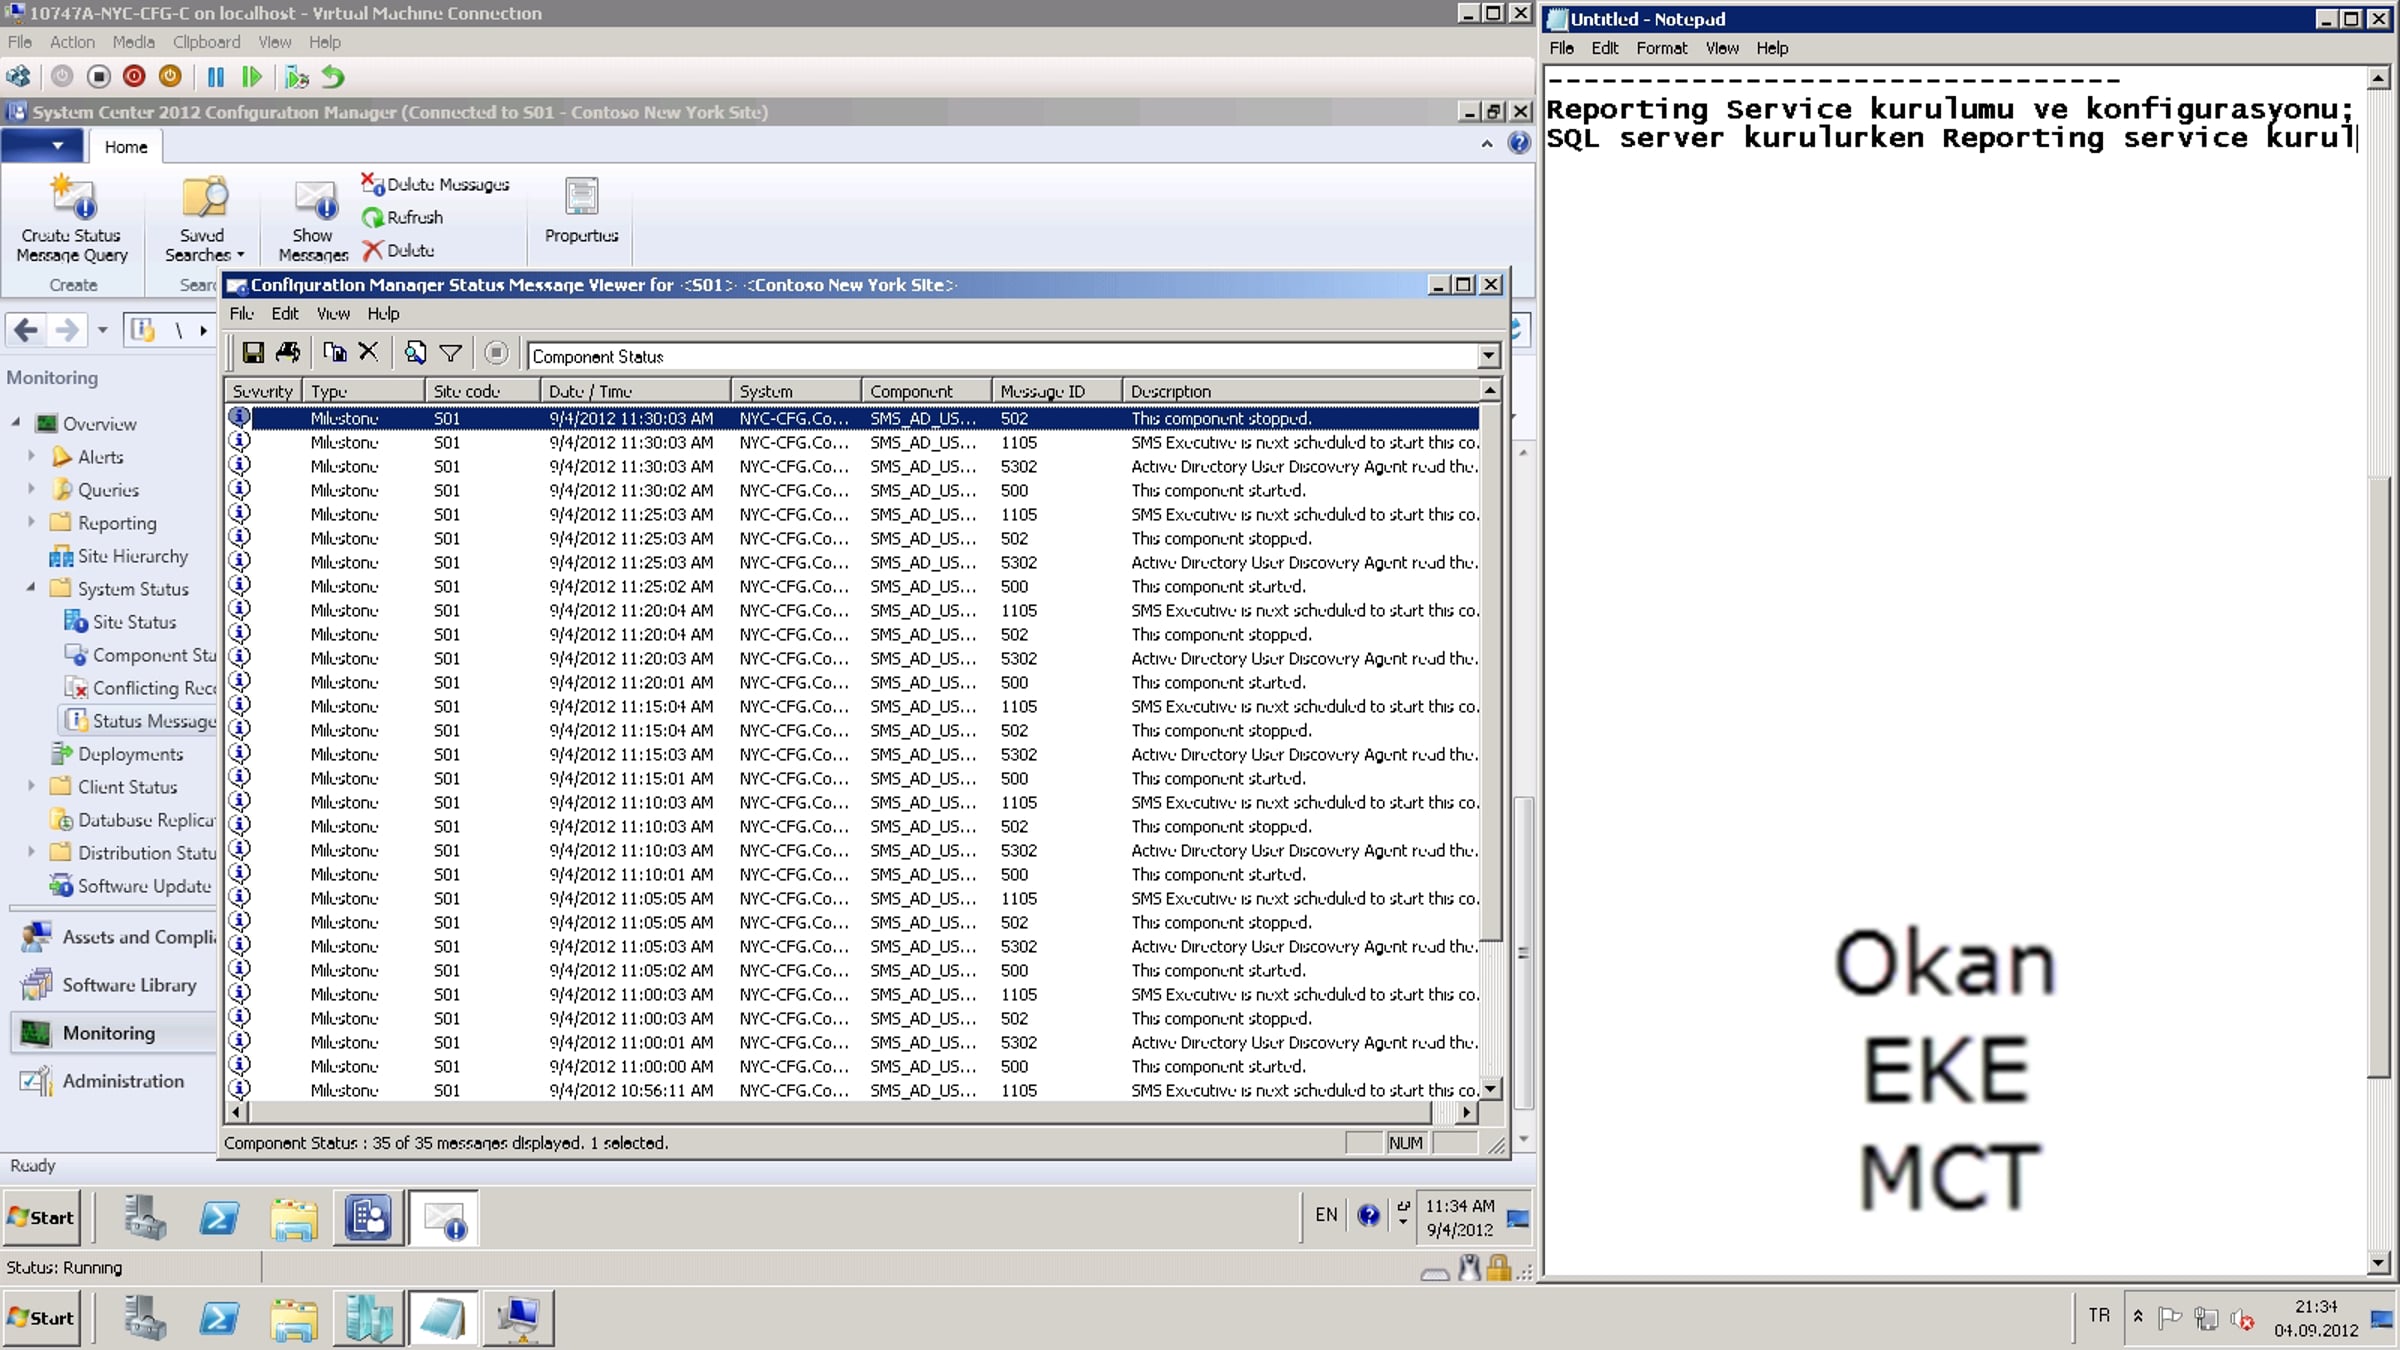Open the blue application menu dropdown

pos(42,146)
